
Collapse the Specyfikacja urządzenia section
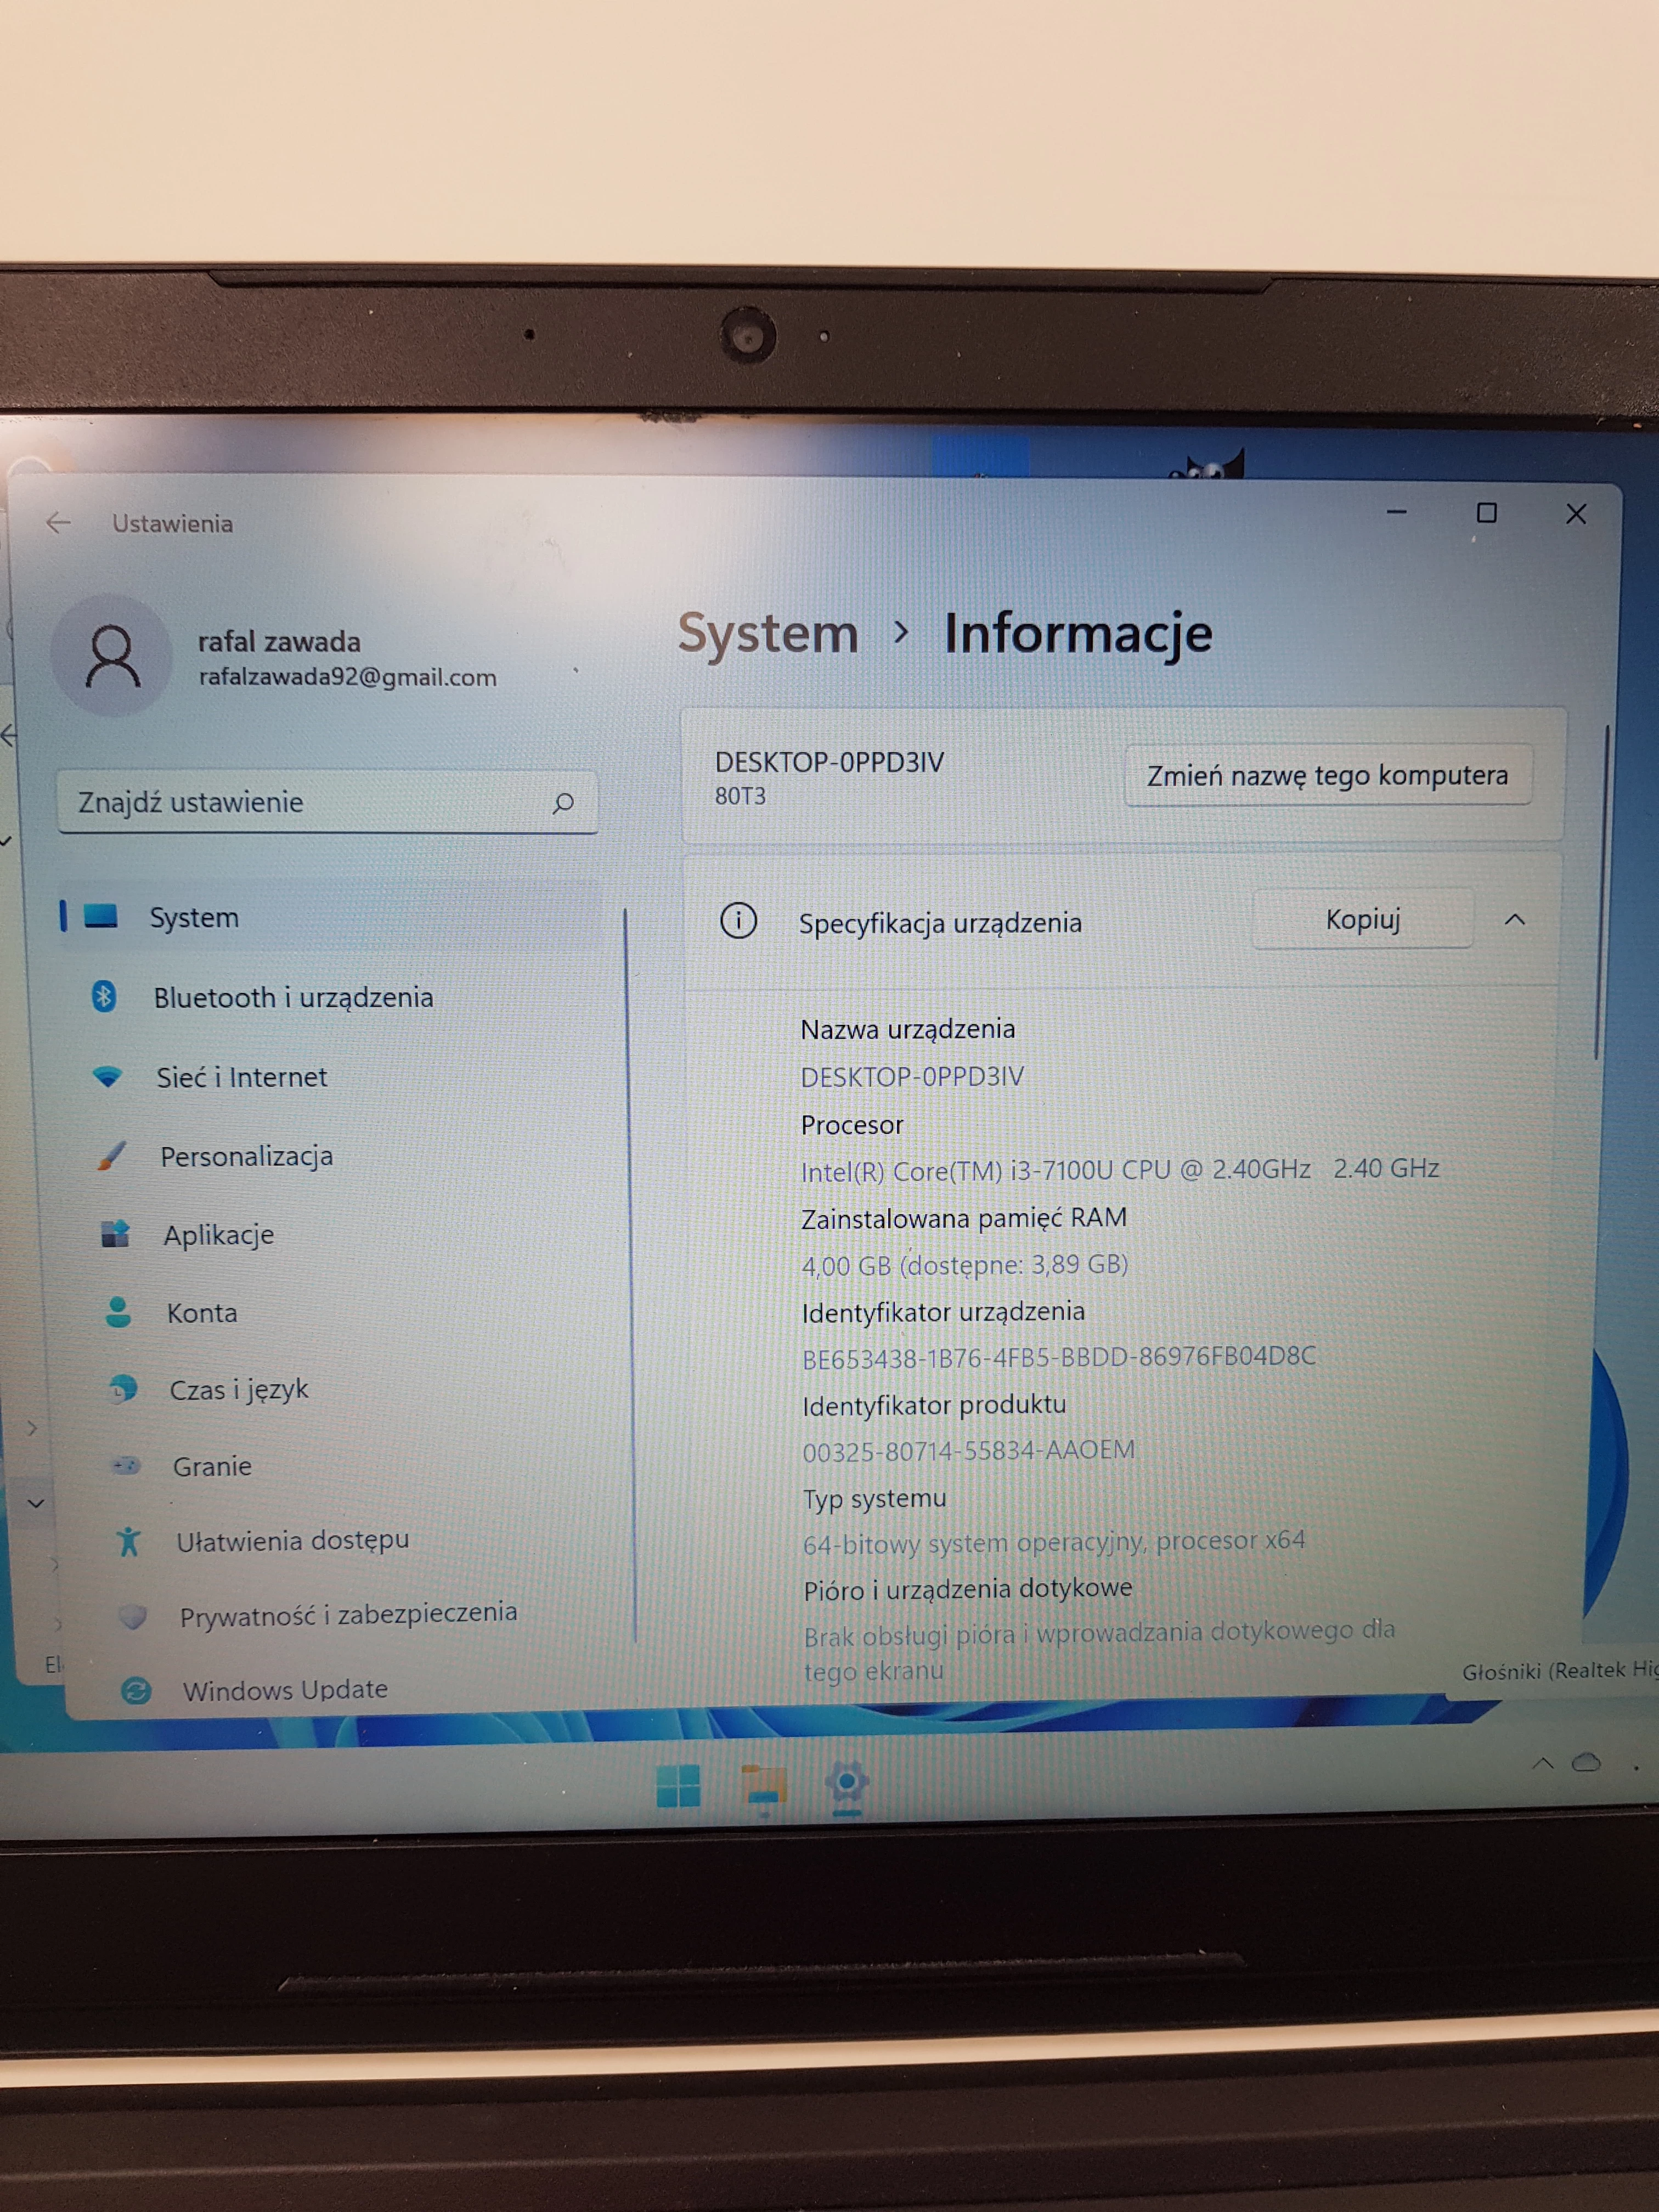coord(1514,919)
